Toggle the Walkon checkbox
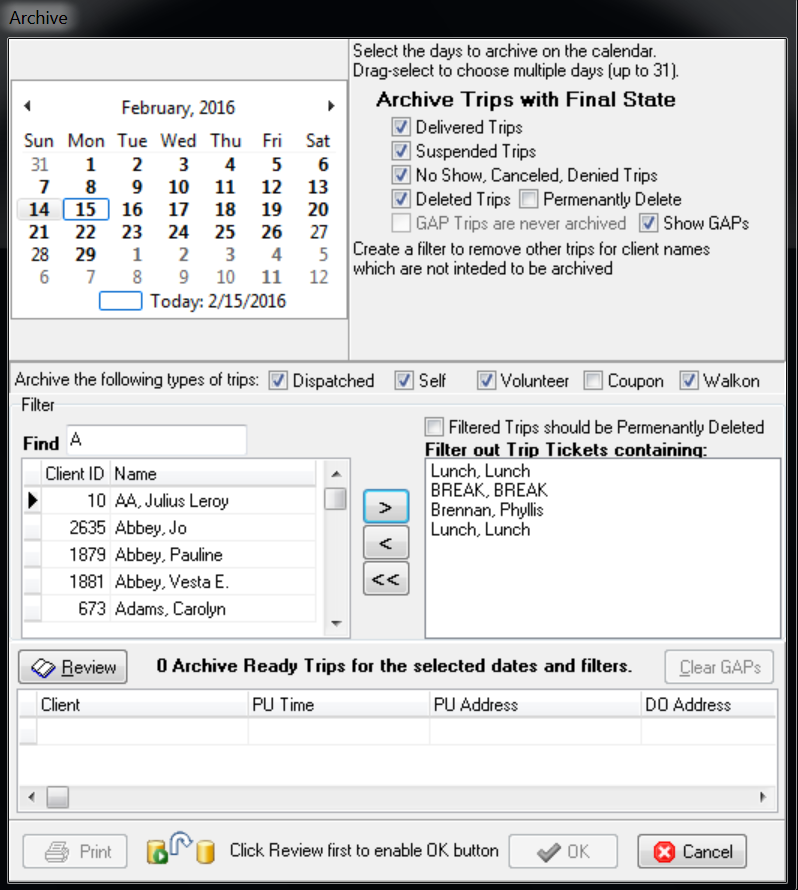Screen dimensions: 798x890 pos(688,380)
